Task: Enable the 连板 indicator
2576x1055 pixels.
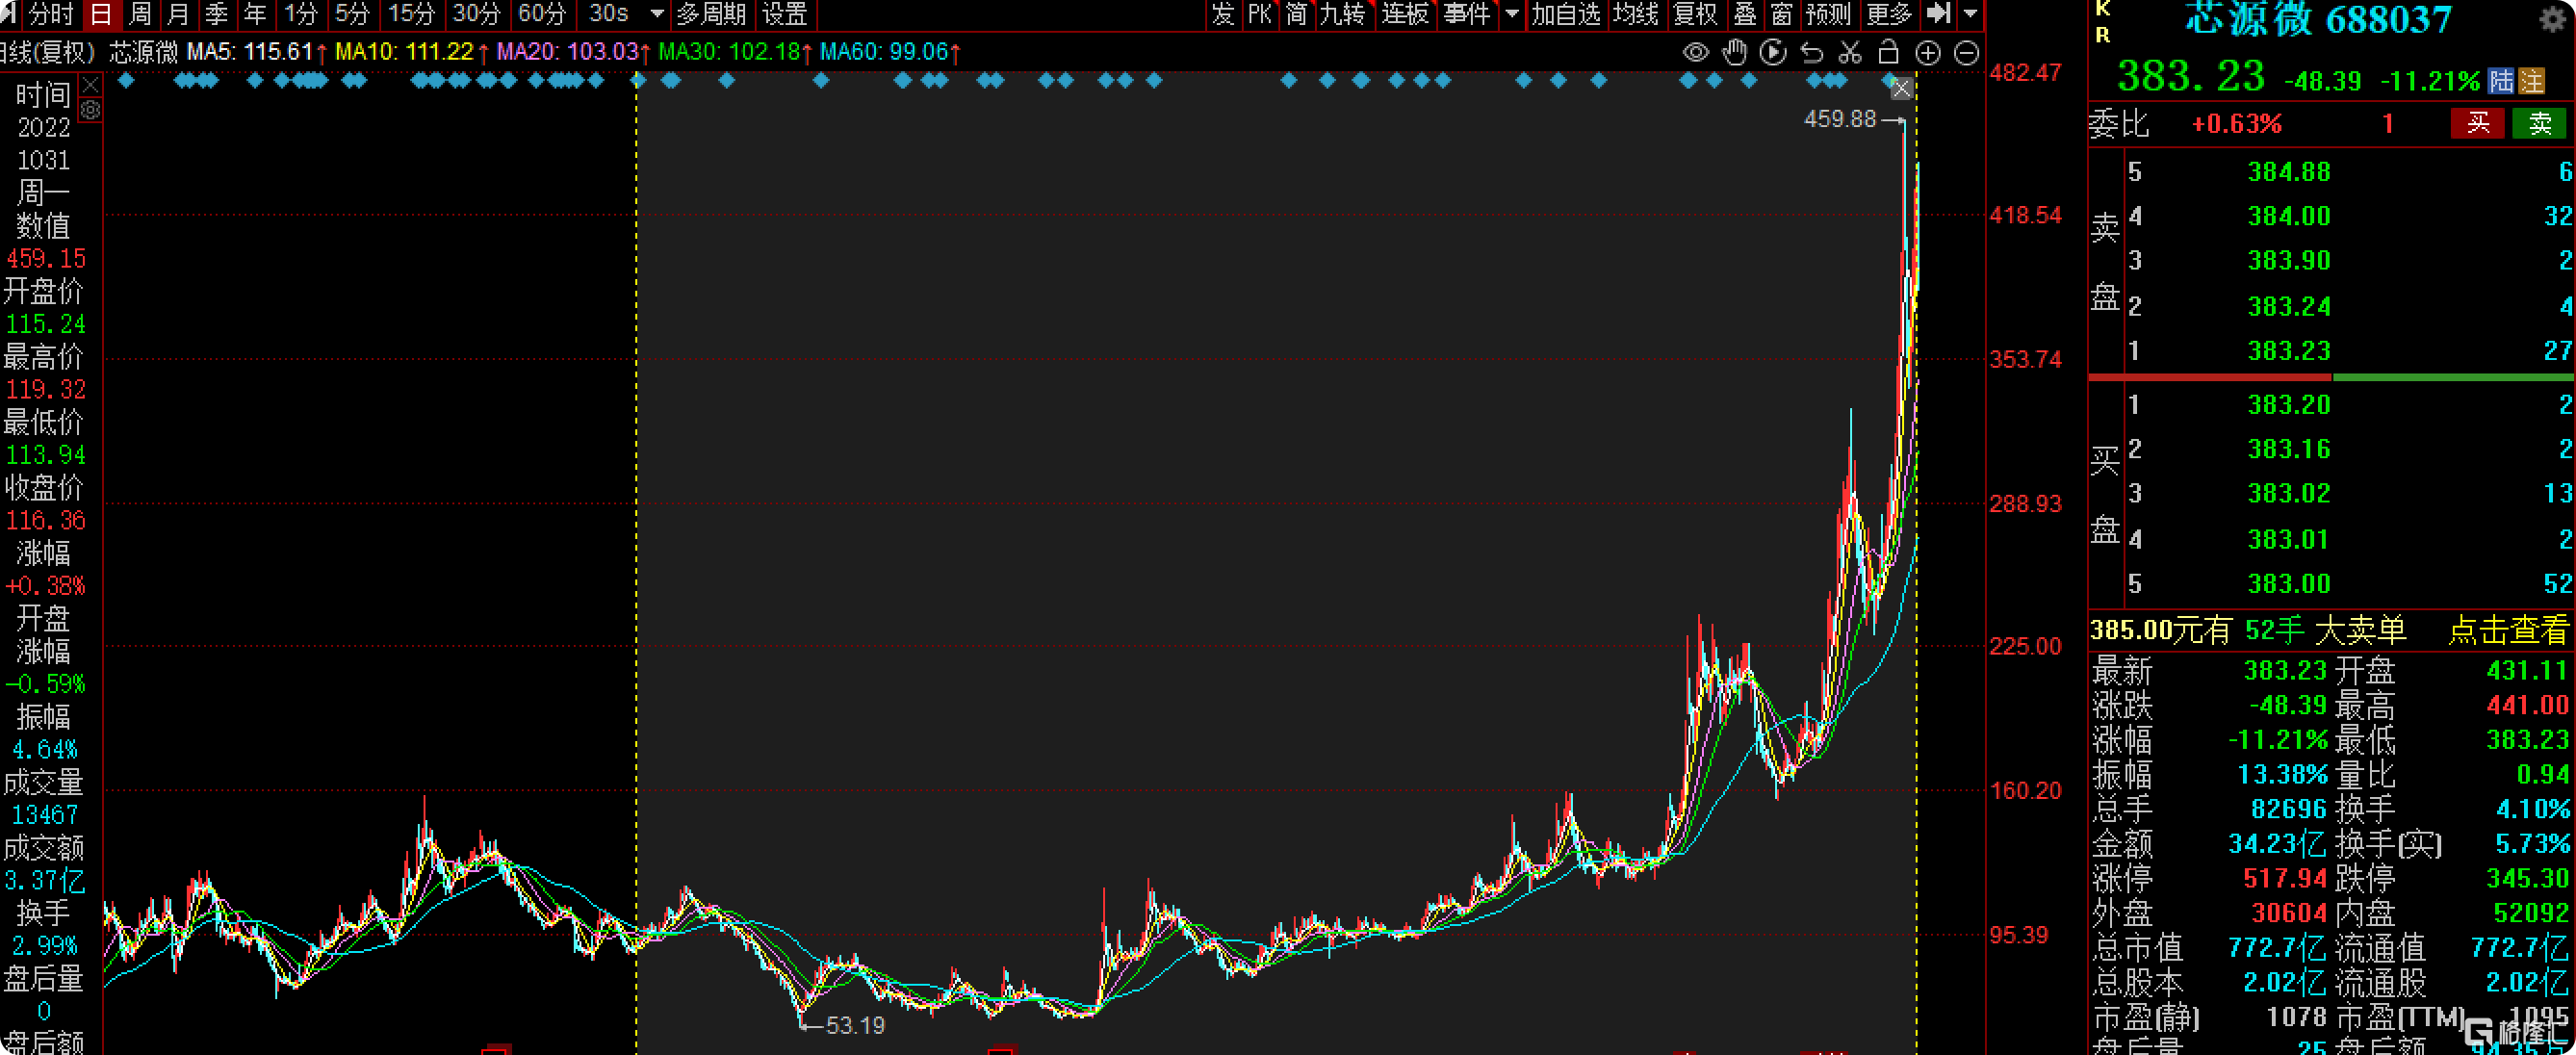Action: click(1405, 14)
